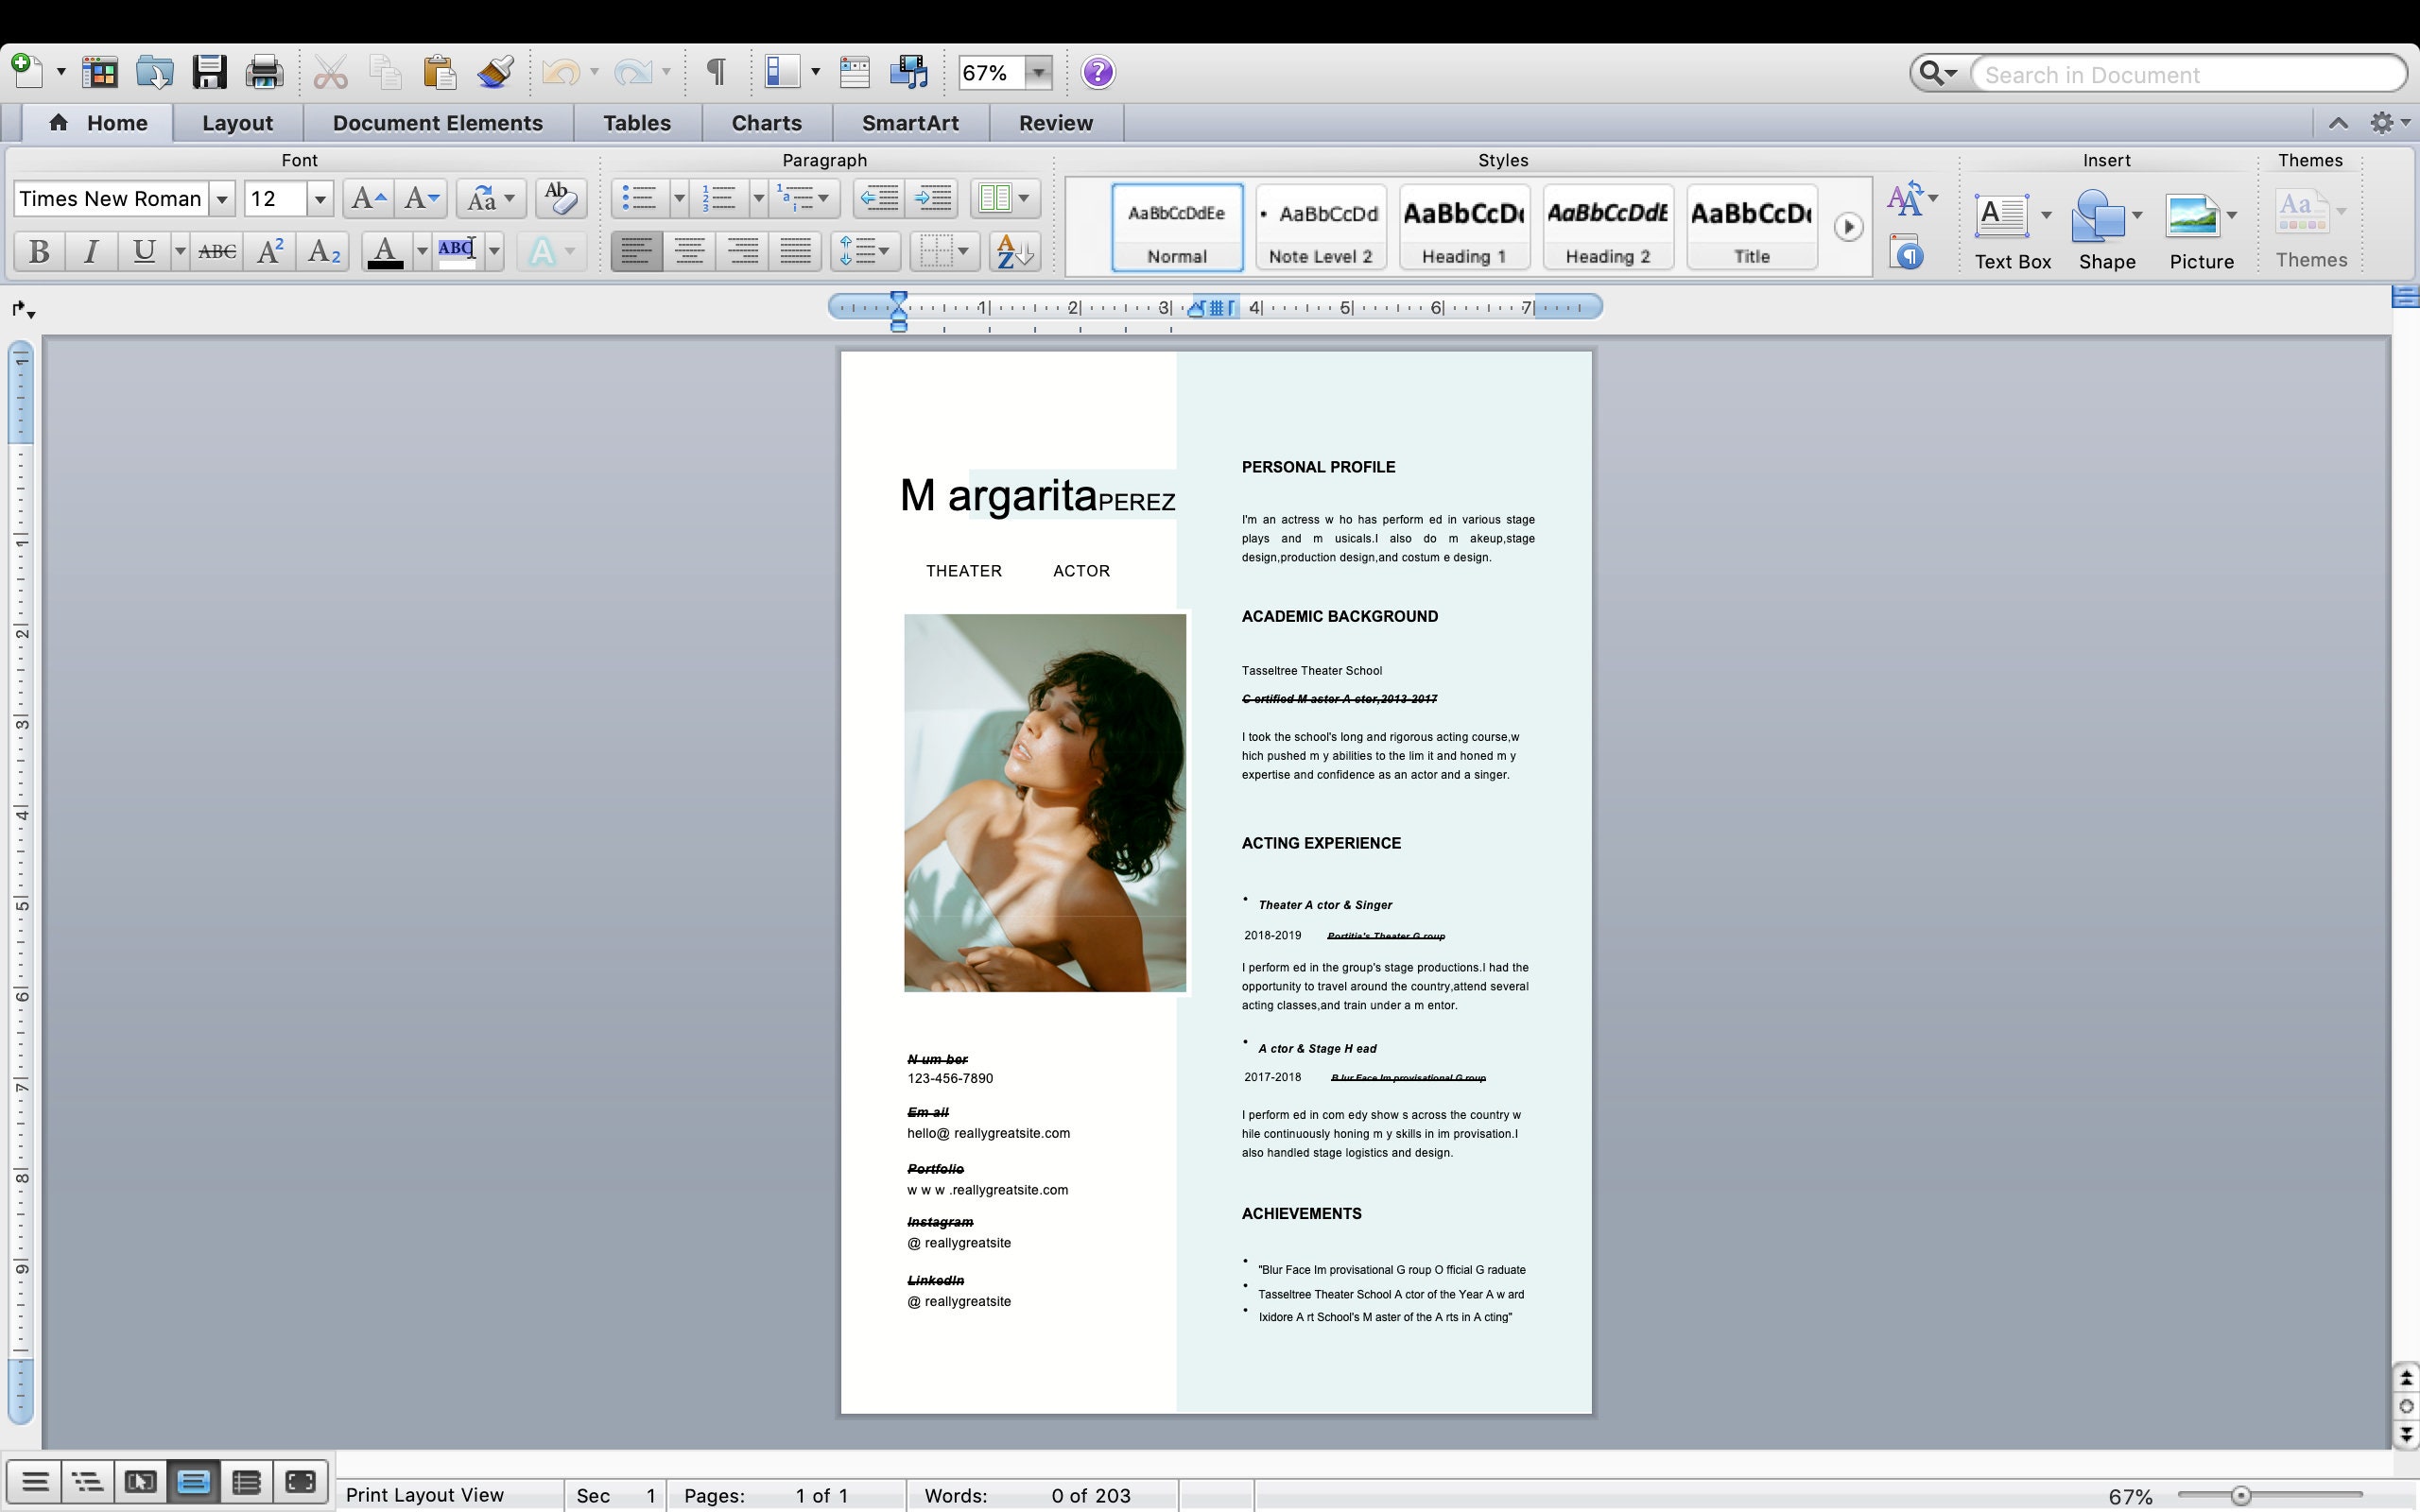Adjust the zoom slider at bottom right
2420x1512 pixels.
click(2243, 1495)
